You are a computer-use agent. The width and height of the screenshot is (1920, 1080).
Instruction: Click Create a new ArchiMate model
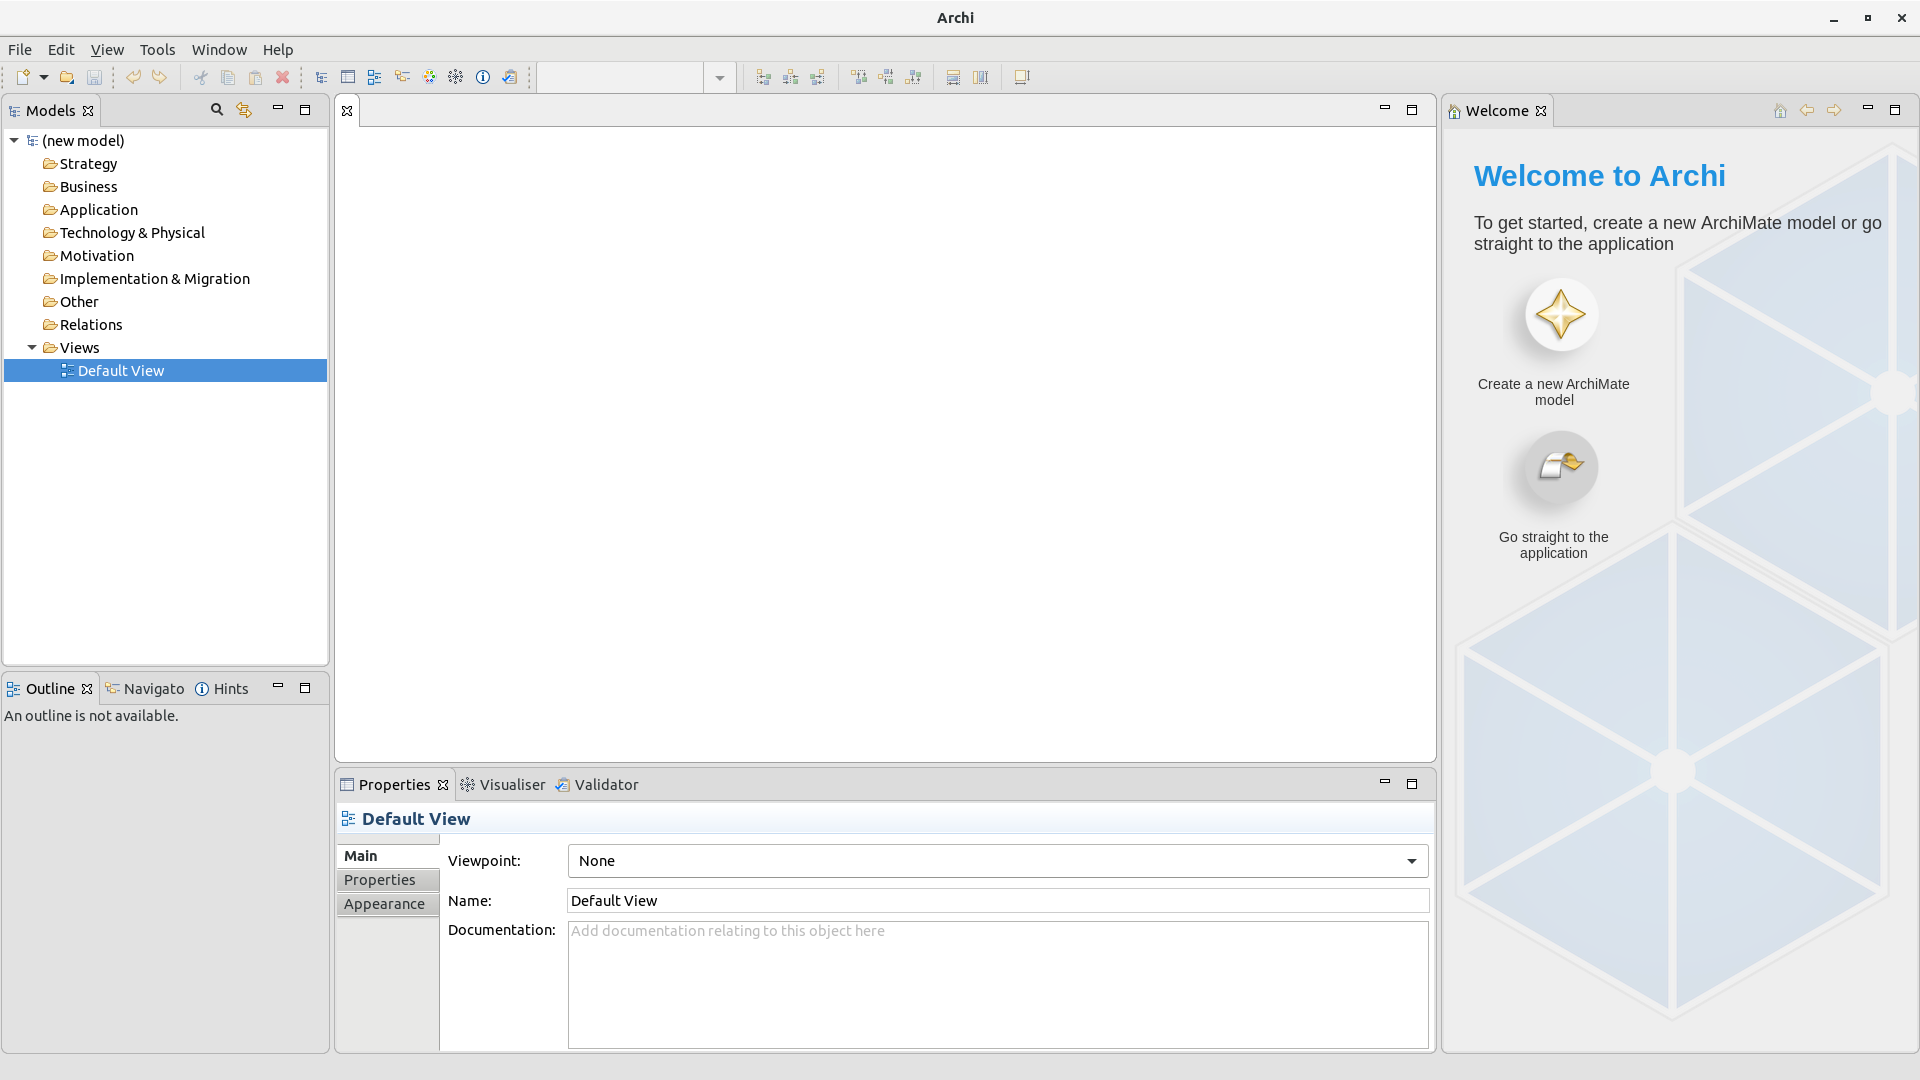1560,315
